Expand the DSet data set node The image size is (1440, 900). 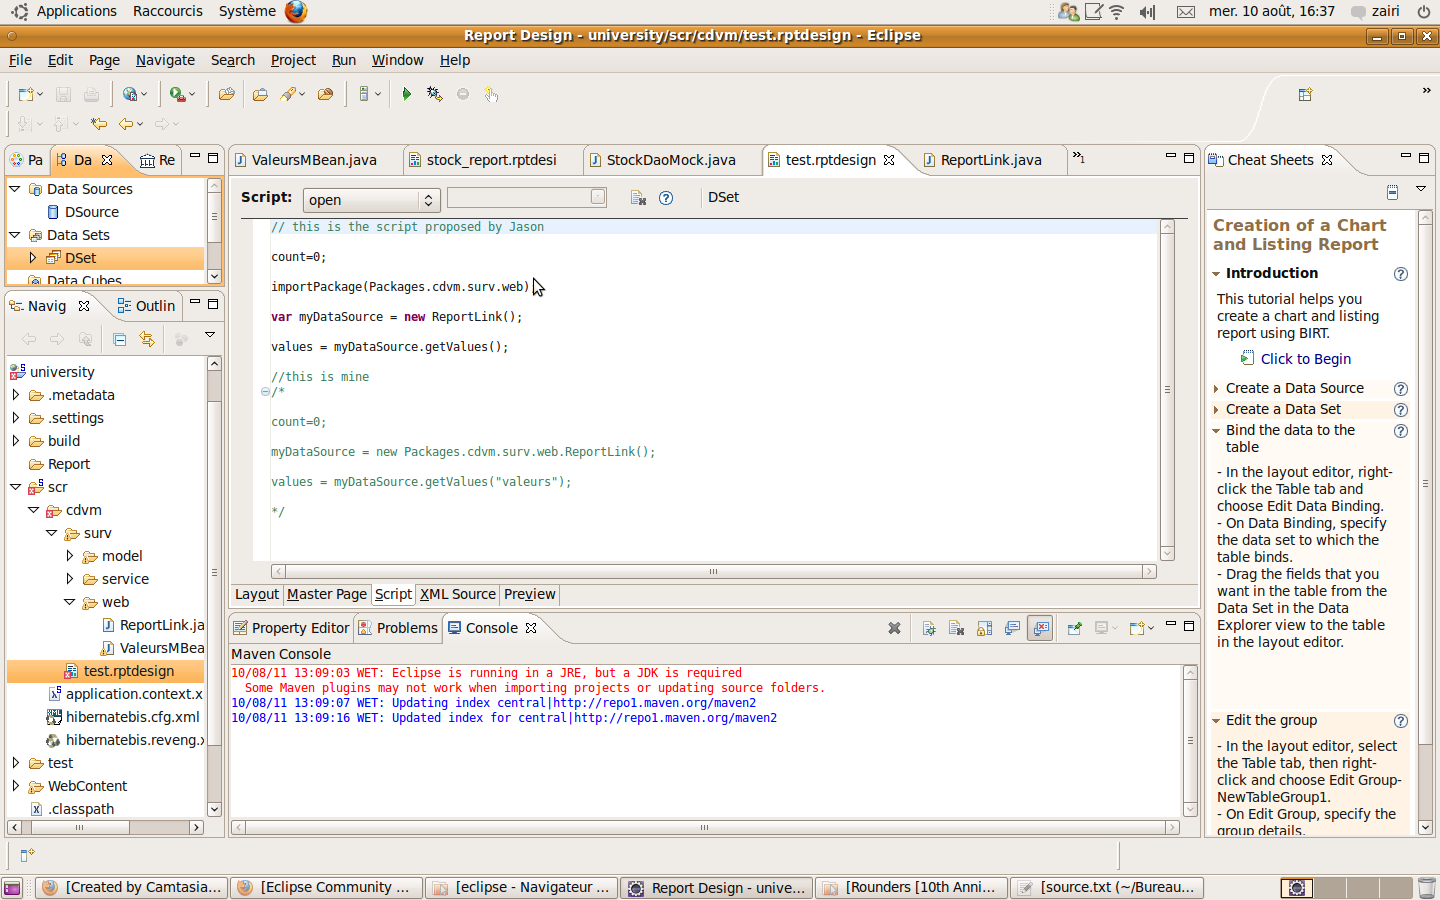[x=33, y=258]
